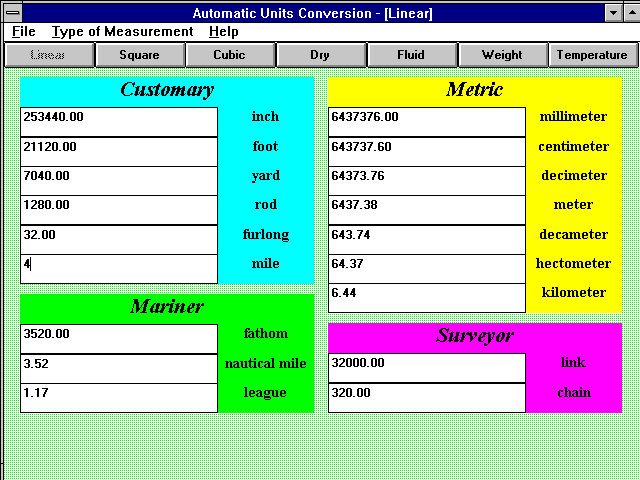The width and height of the screenshot is (640, 480).
Task: Open the window control menu box
Action: click(11, 12)
